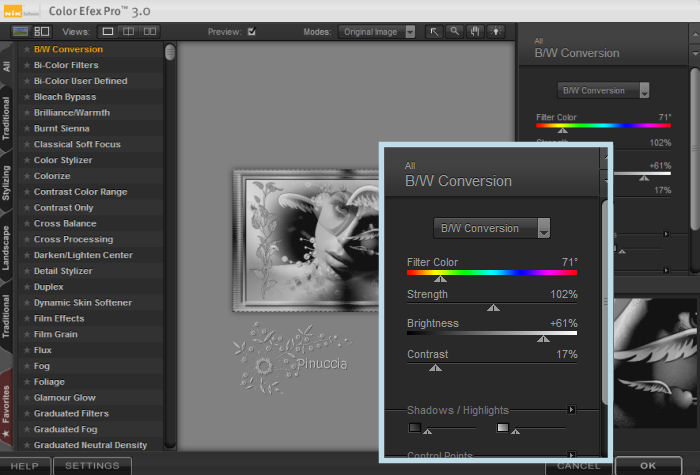This screenshot has height=475, width=700.
Task: Open the SETTINGS button
Action: point(92,466)
